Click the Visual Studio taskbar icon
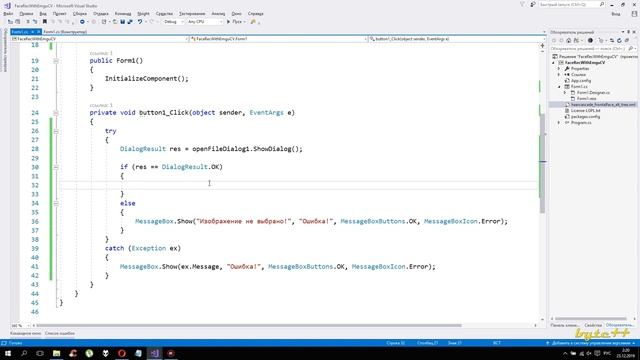 click(x=154, y=353)
